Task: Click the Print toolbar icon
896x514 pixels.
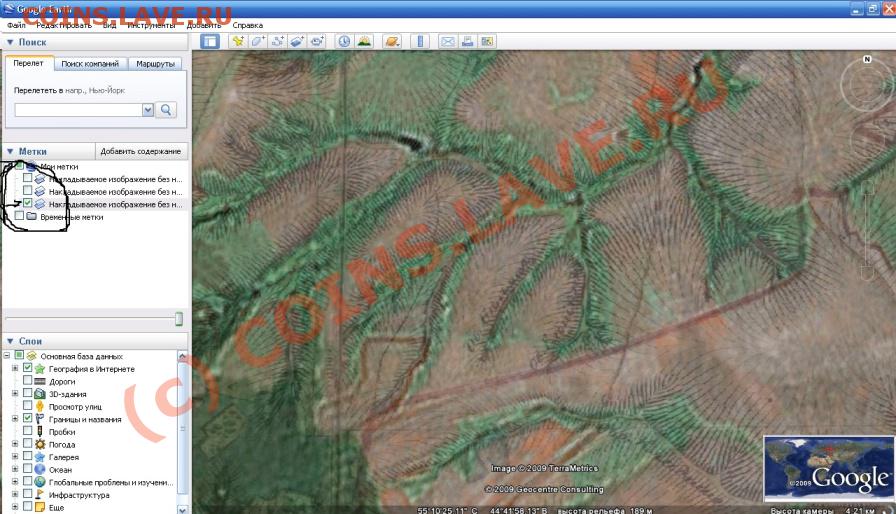Action: tap(467, 41)
